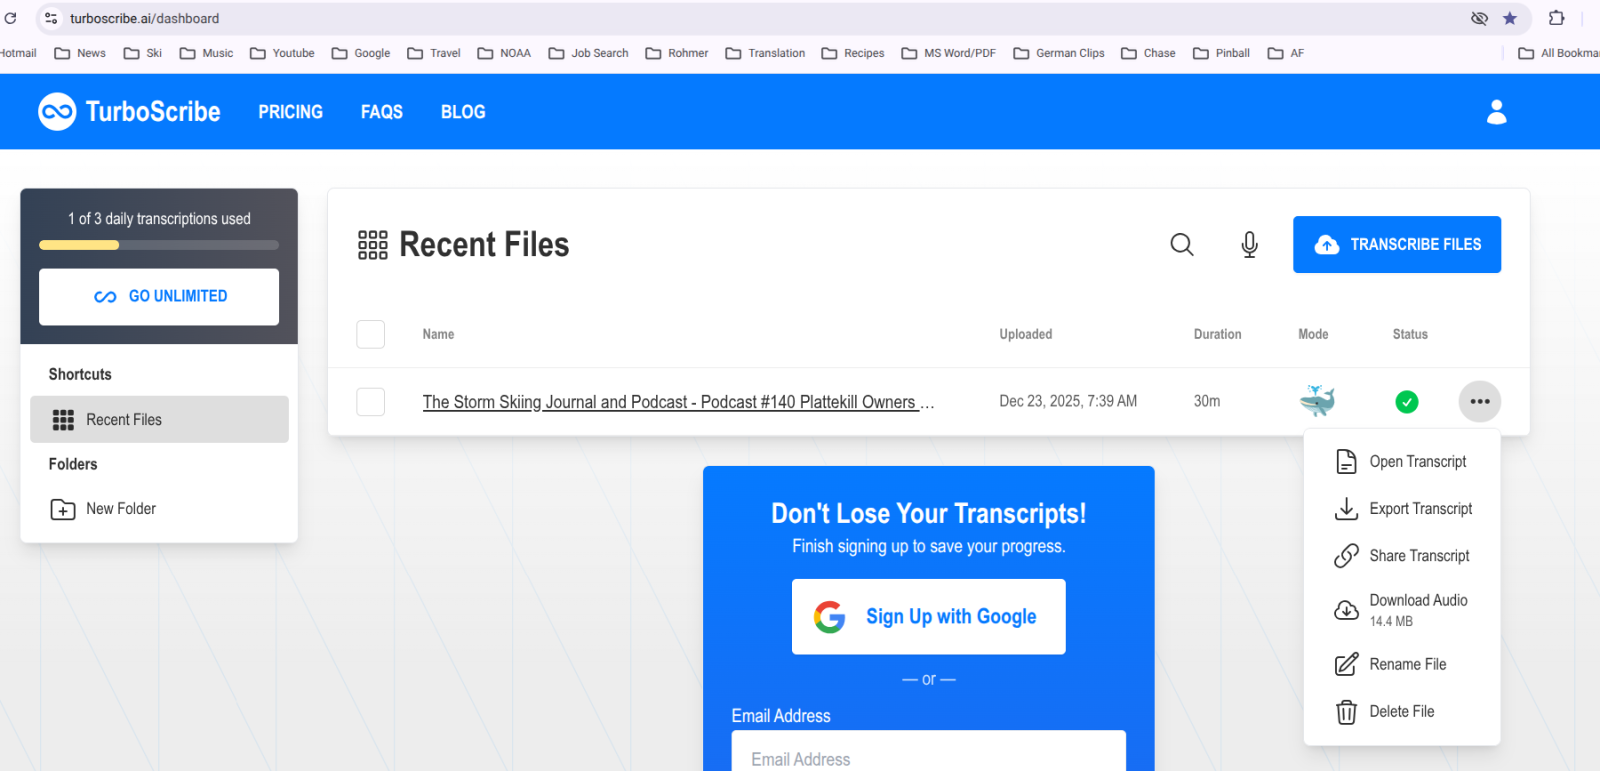The width and height of the screenshot is (1600, 771).
Task: Click the whale mode icon on the file row
Action: (x=1317, y=401)
